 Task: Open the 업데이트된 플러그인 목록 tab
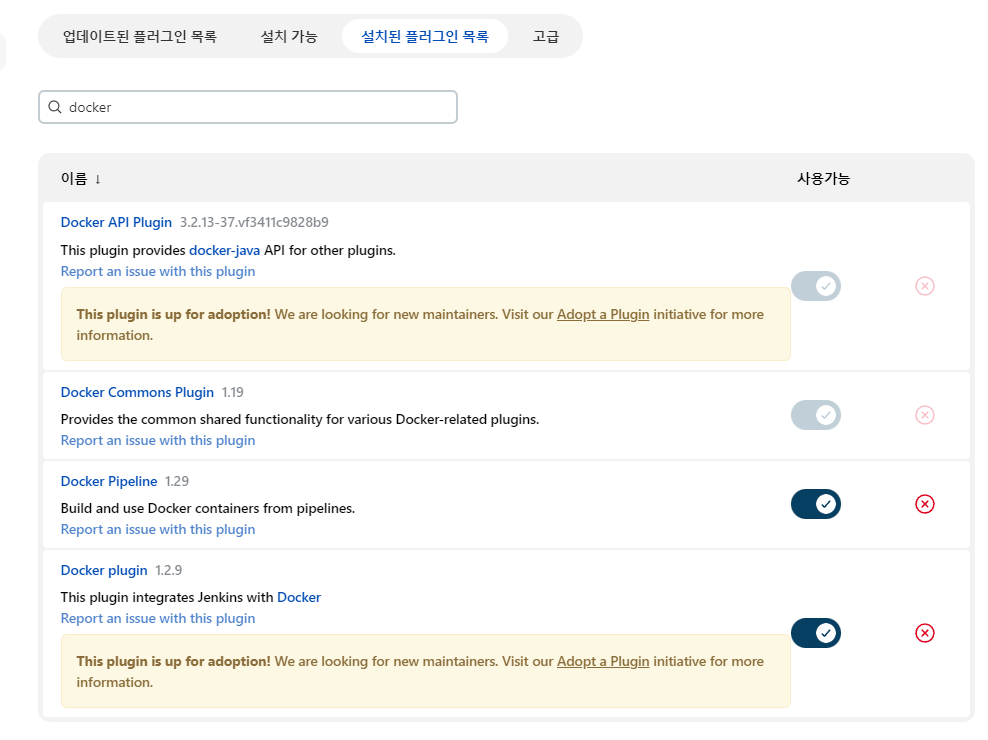(140, 37)
